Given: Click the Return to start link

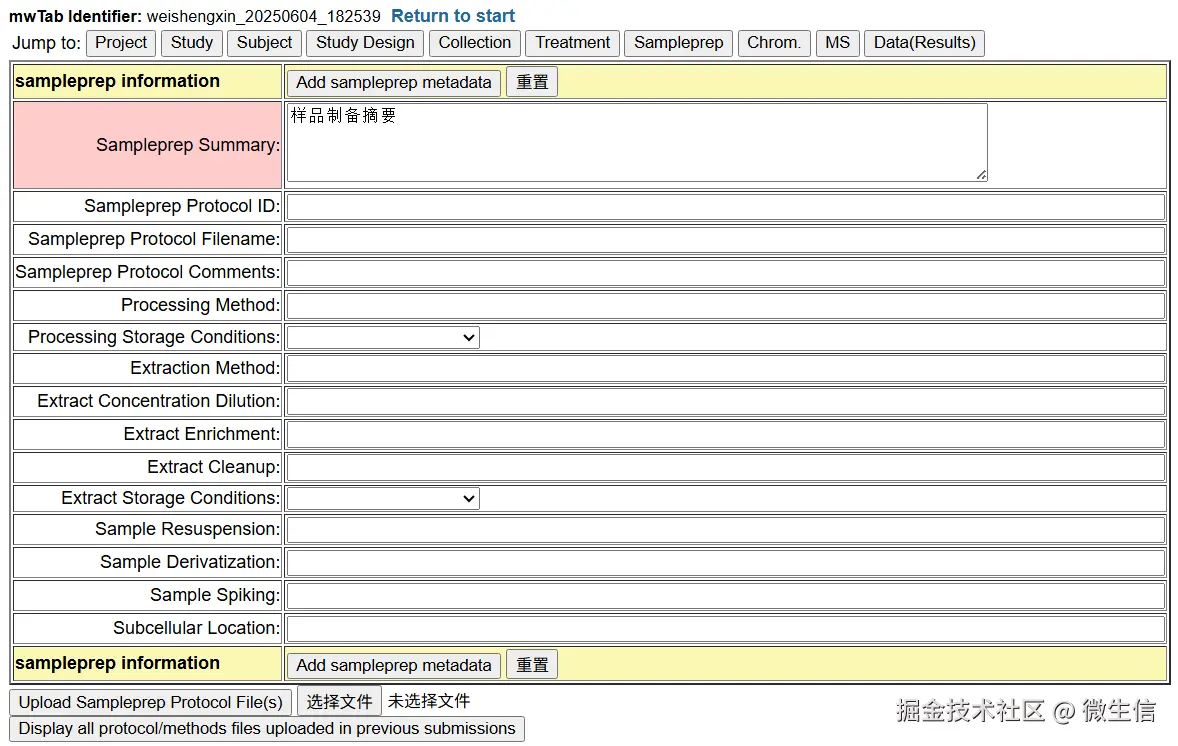Looking at the screenshot, I should point(452,16).
